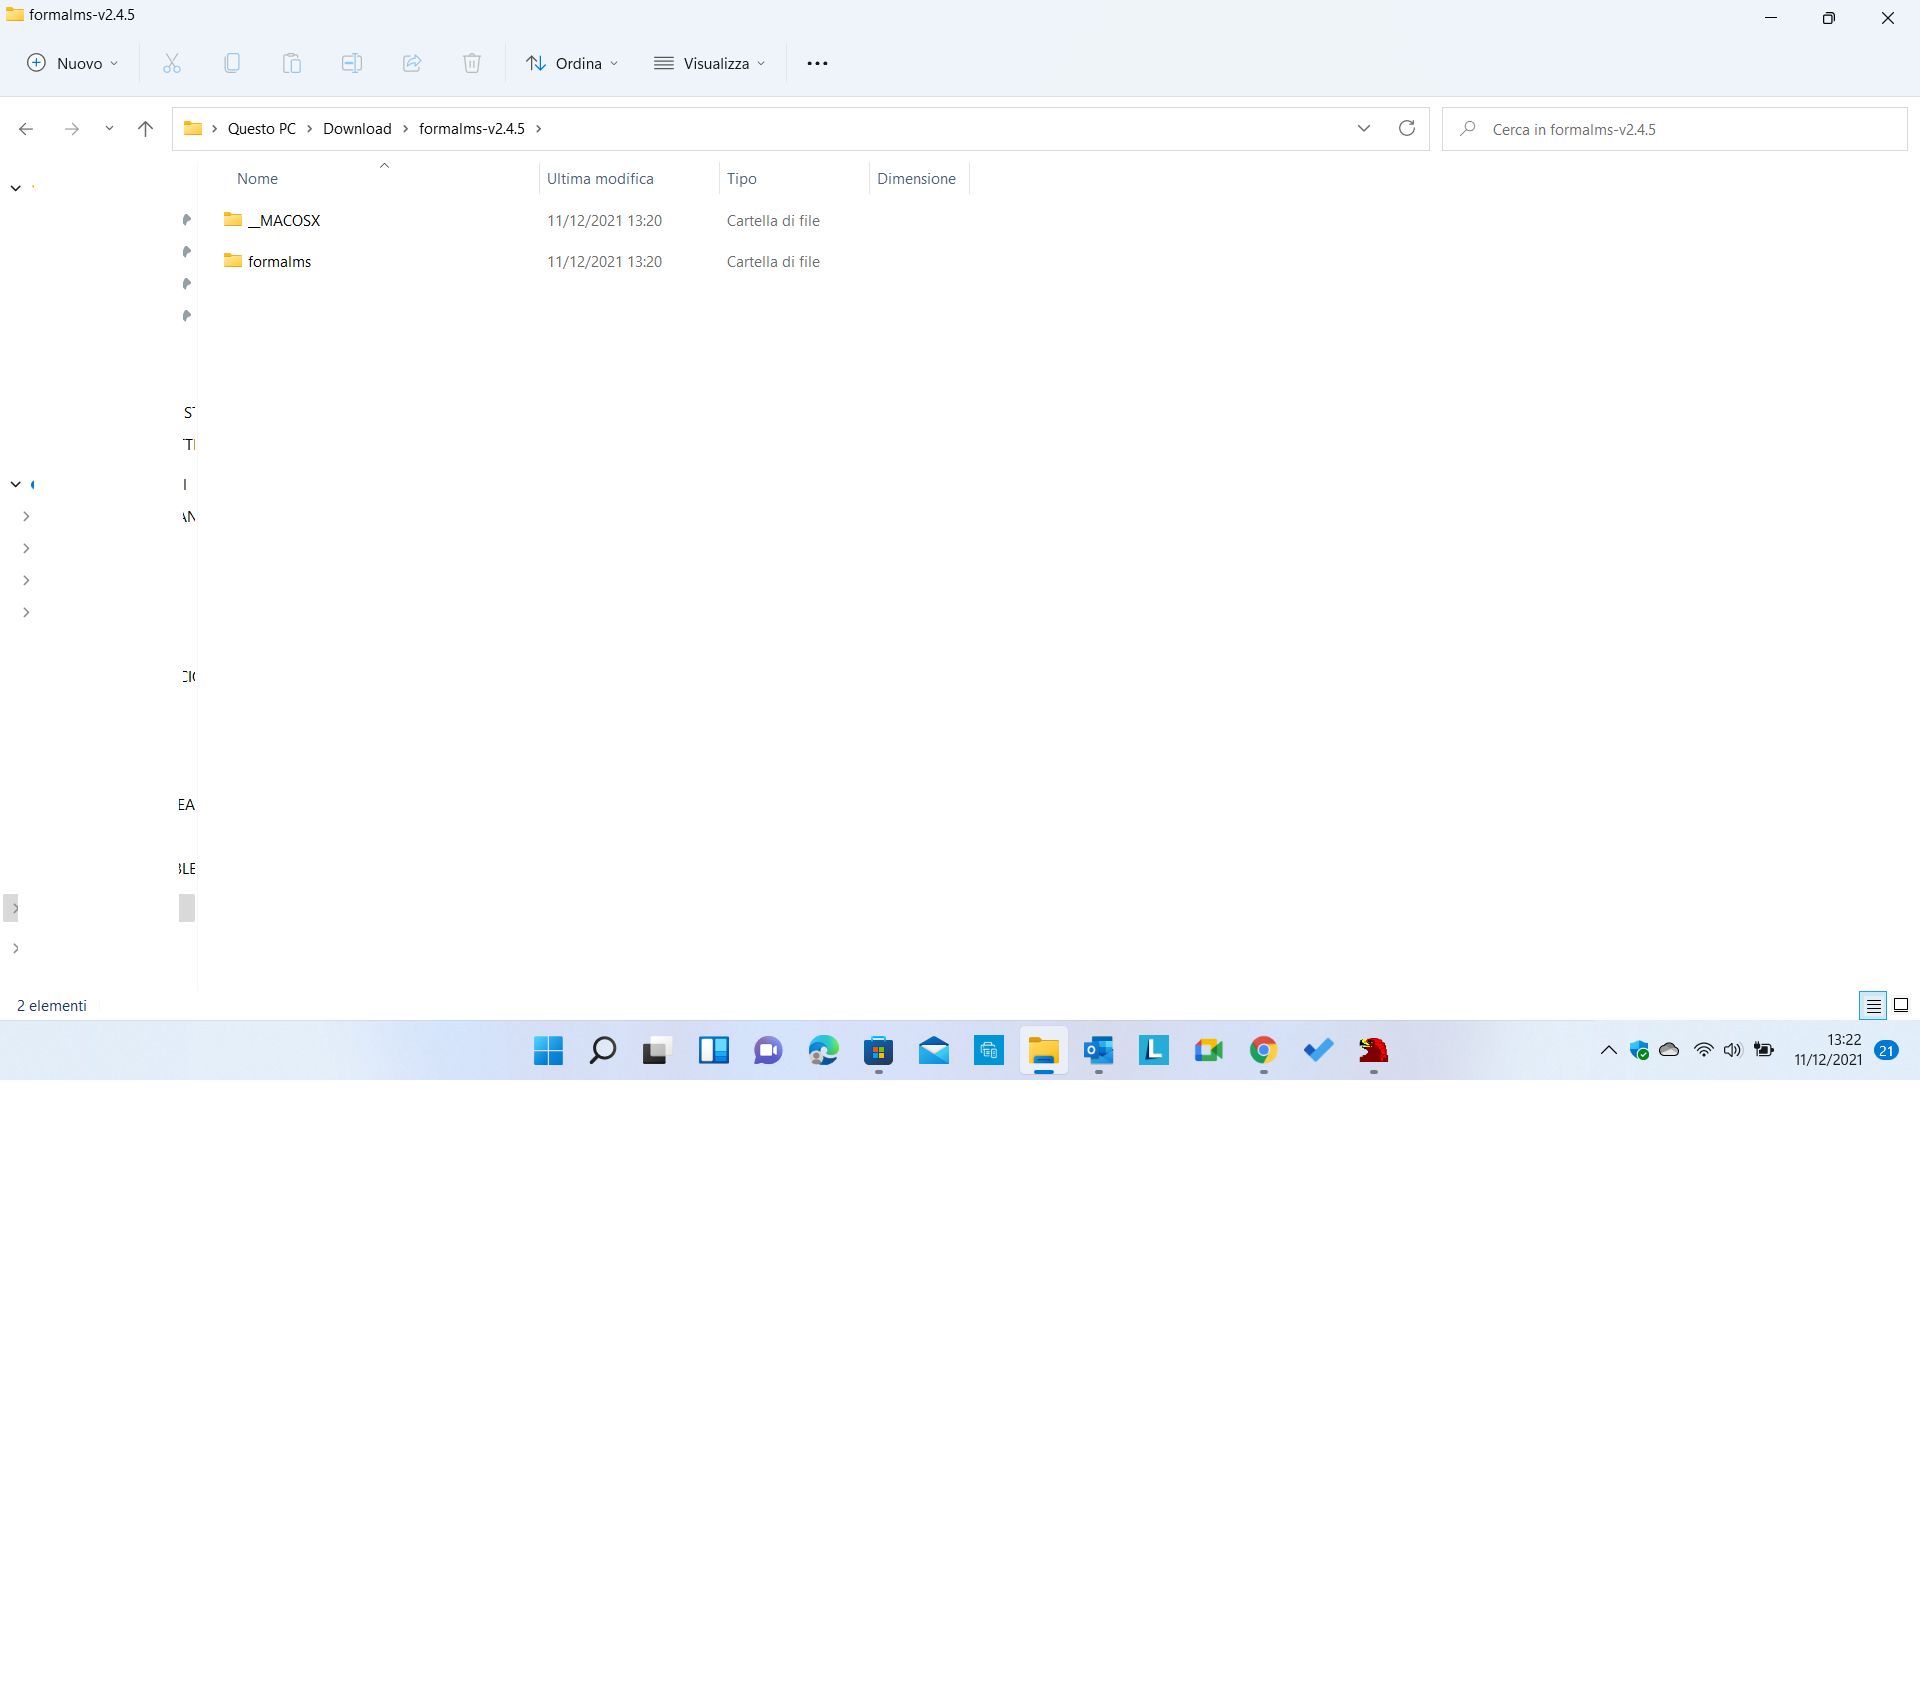Click the Paste clipboard icon
This screenshot has height=1690, width=1920.
[x=292, y=63]
